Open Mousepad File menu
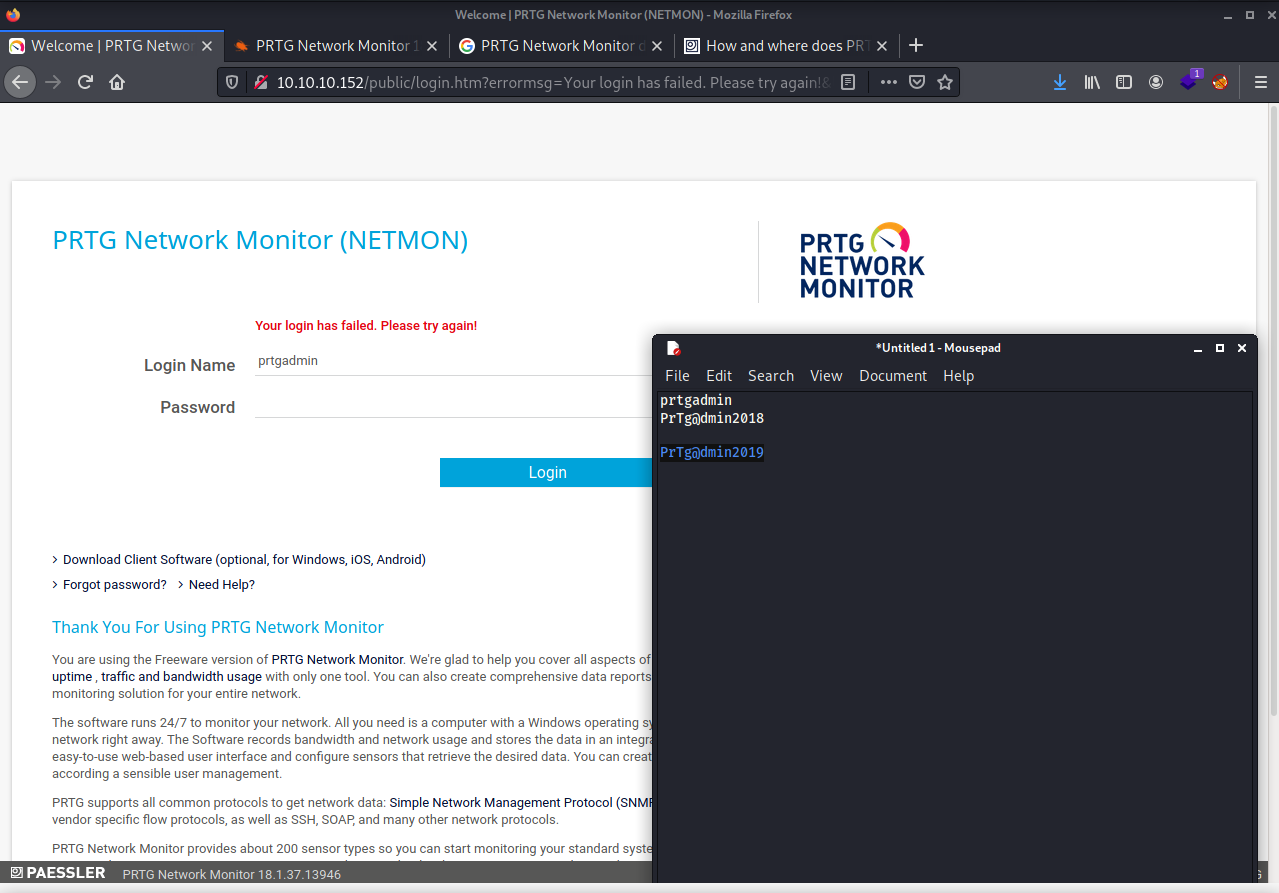 [677, 376]
